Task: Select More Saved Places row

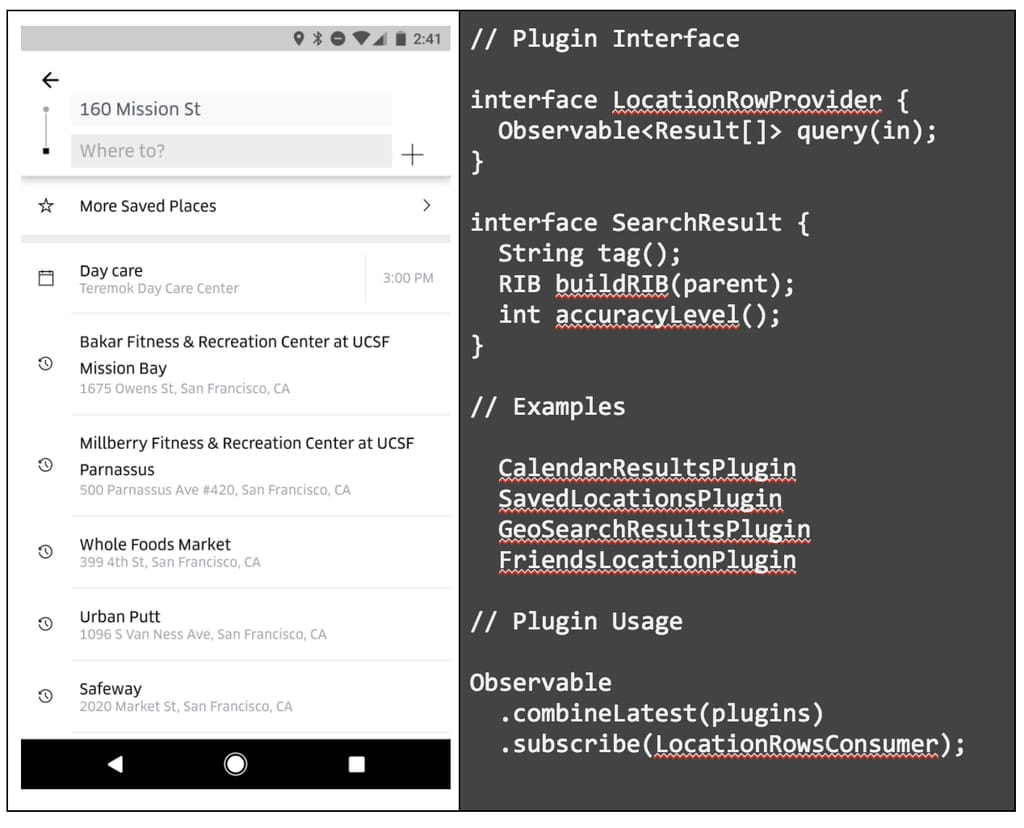Action: pyautogui.click(x=235, y=206)
